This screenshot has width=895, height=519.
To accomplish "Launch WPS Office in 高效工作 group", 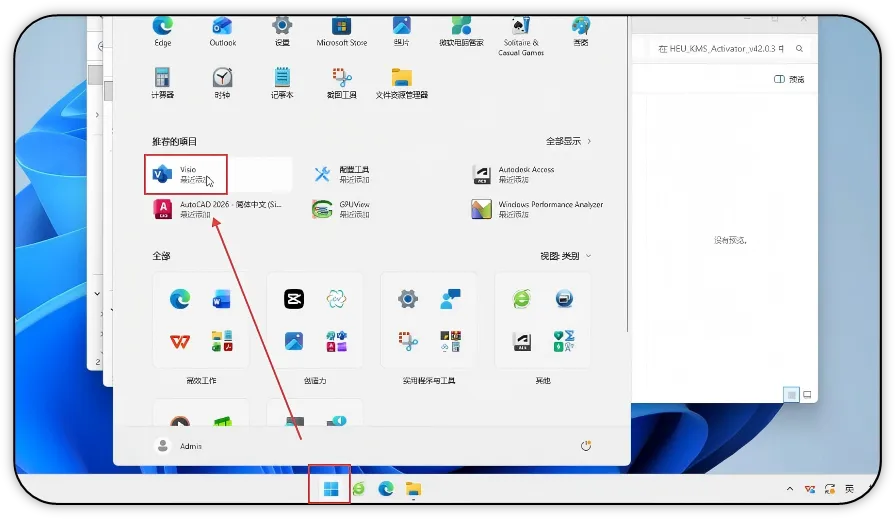I will pos(180,341).
